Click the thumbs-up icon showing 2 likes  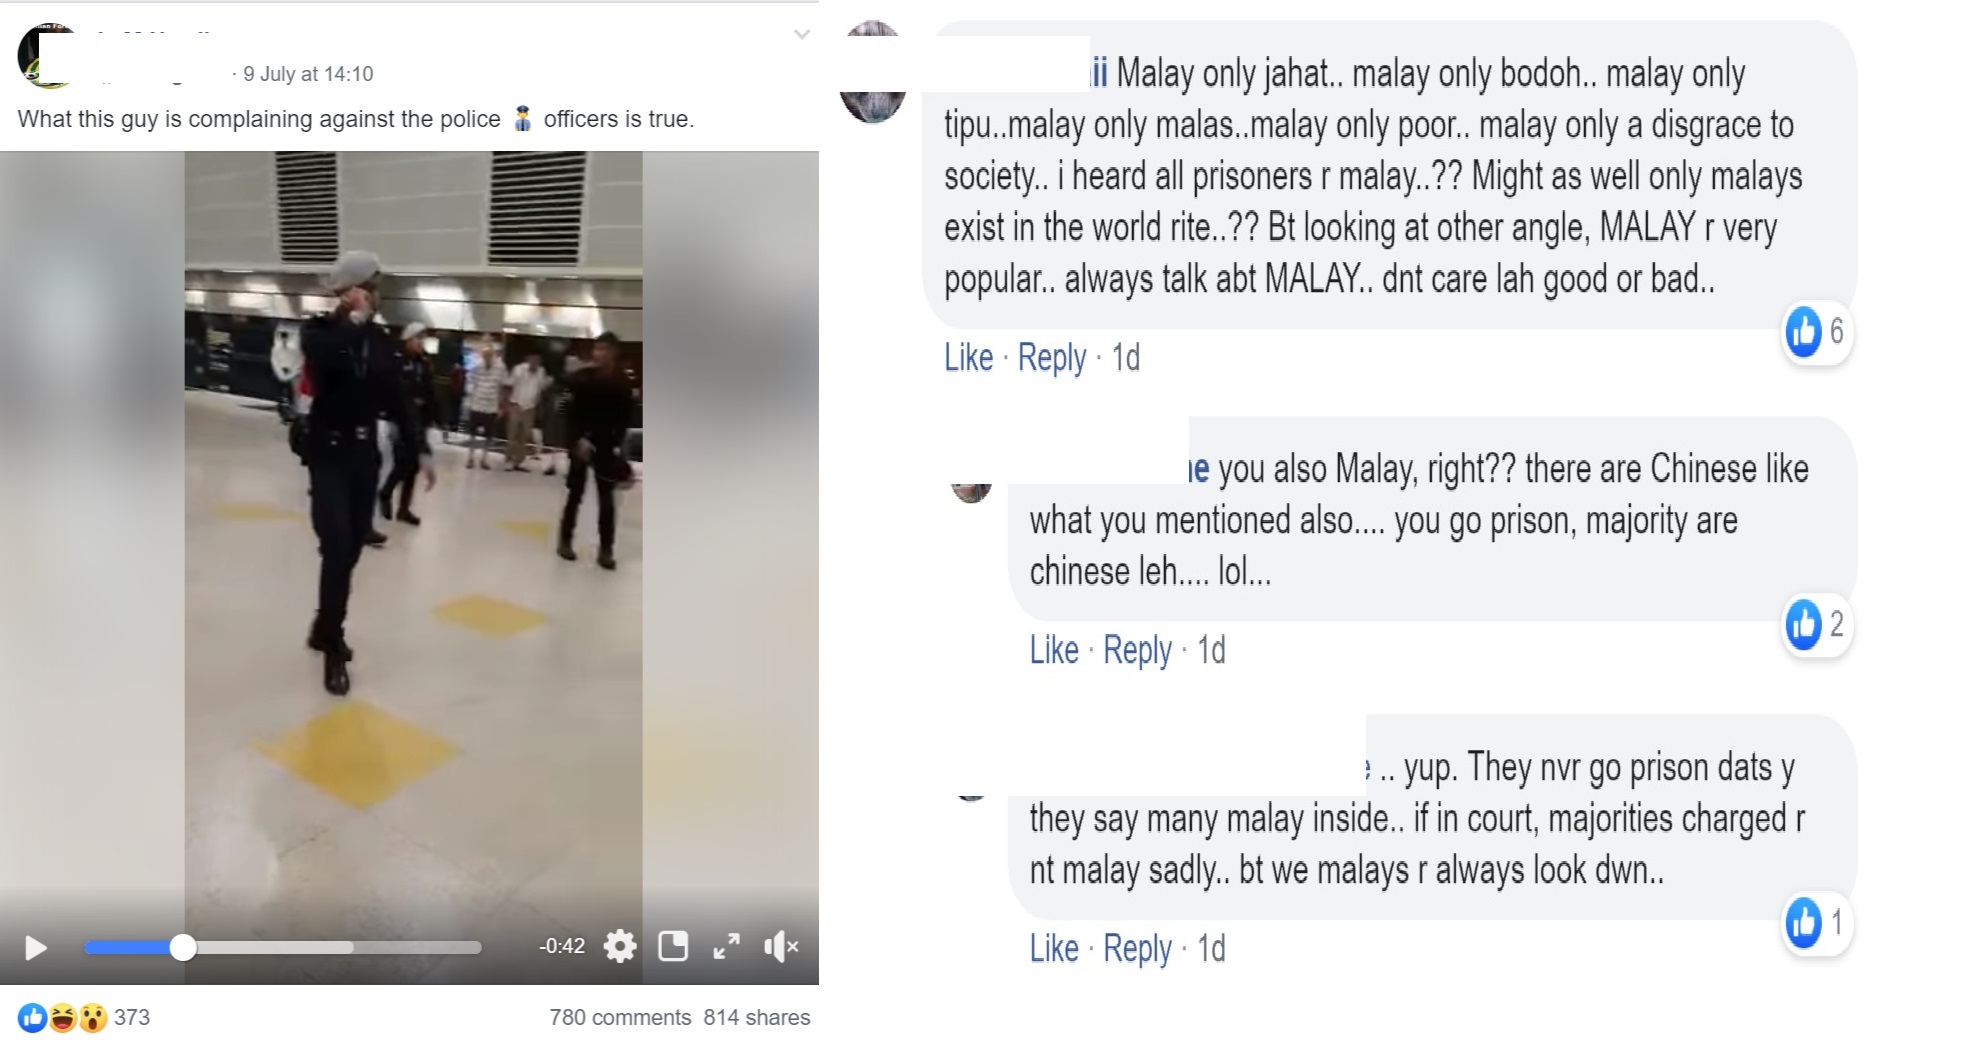click(x=1804, y=624)
